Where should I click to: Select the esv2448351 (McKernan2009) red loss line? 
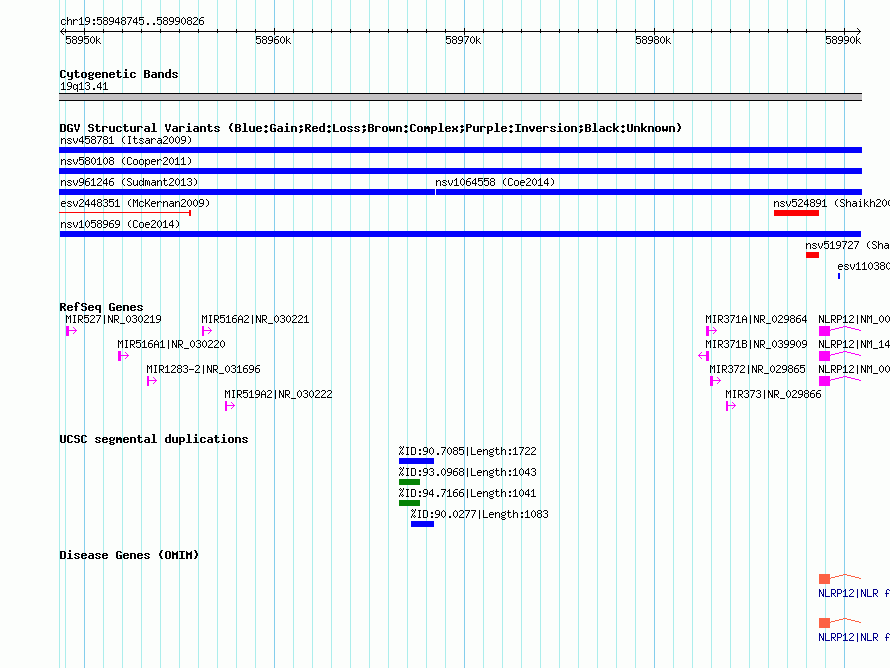coord(125,213)
